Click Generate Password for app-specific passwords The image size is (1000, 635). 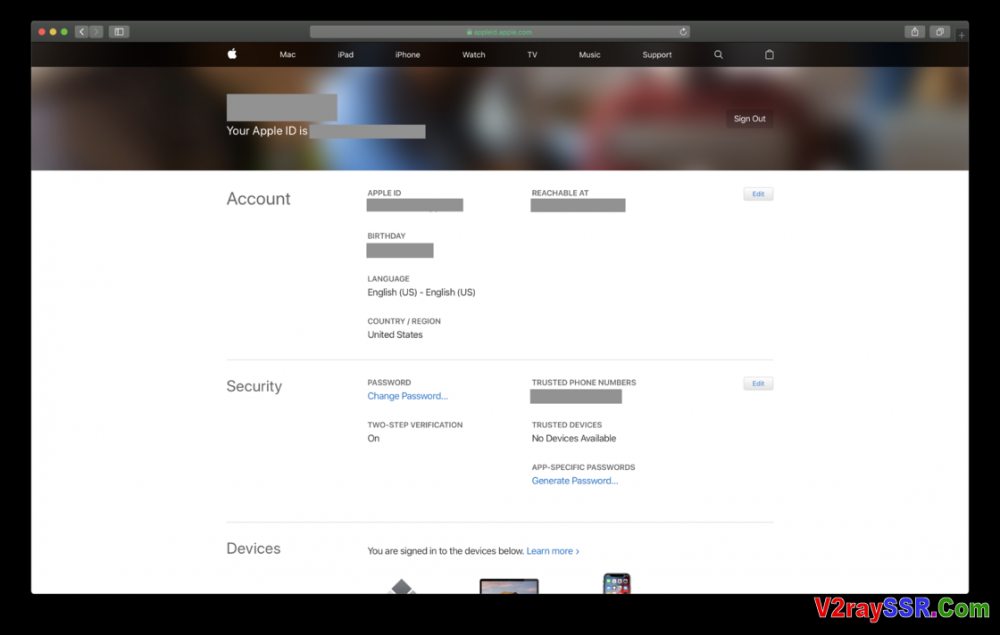coord(575,481)
